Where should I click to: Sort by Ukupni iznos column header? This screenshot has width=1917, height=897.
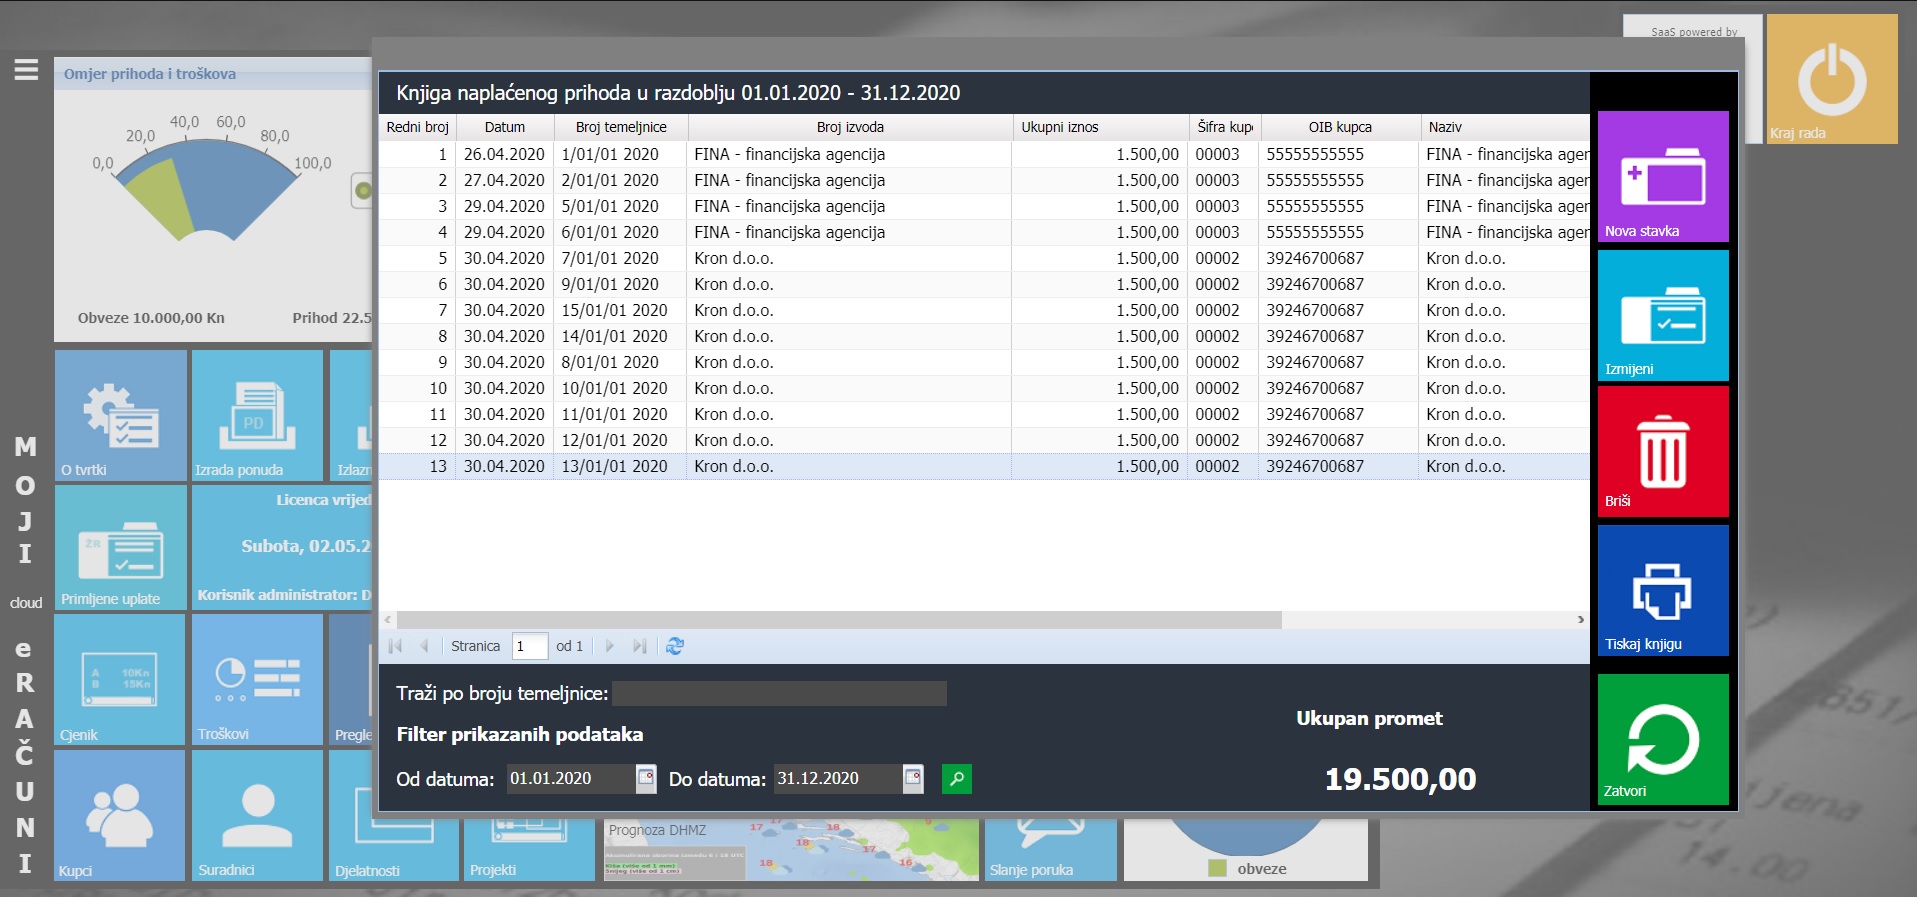[1100, 127]
